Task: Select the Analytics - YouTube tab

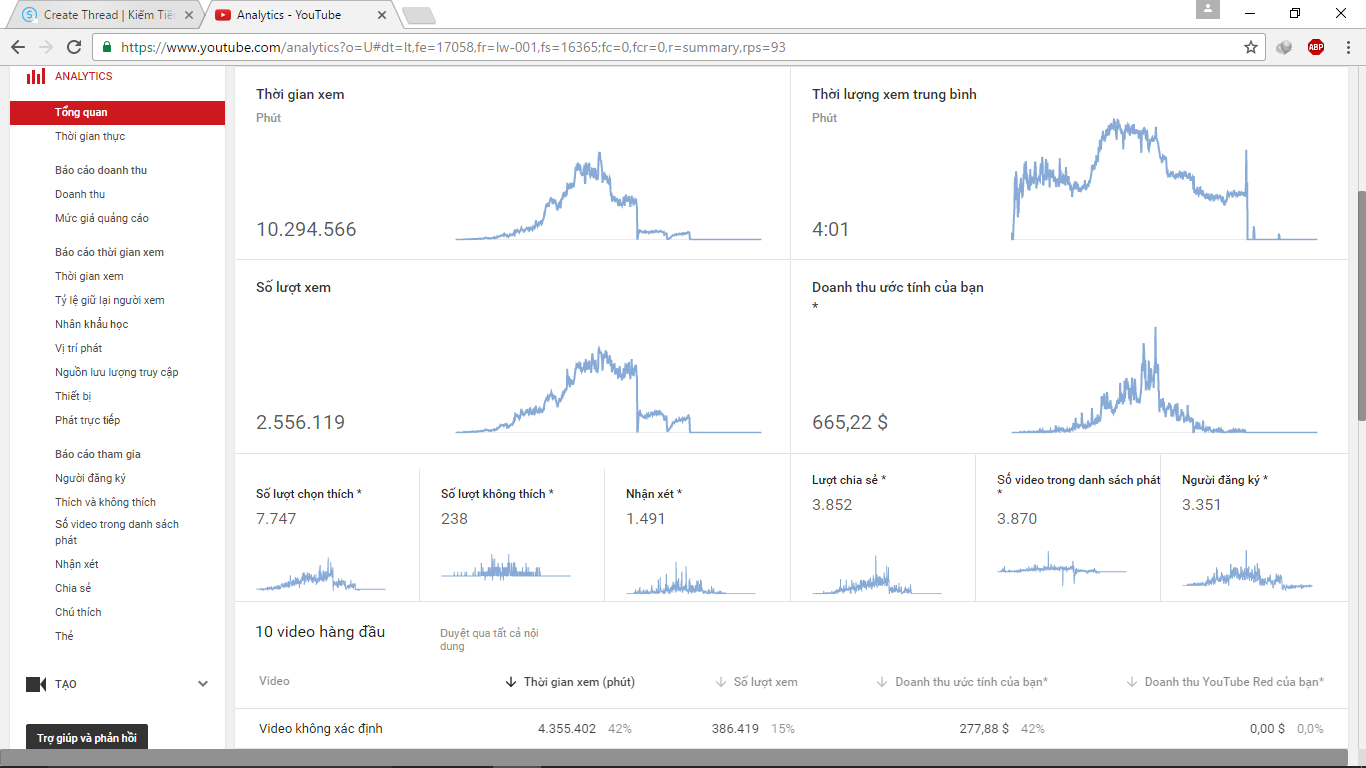Action: point(298,15)
